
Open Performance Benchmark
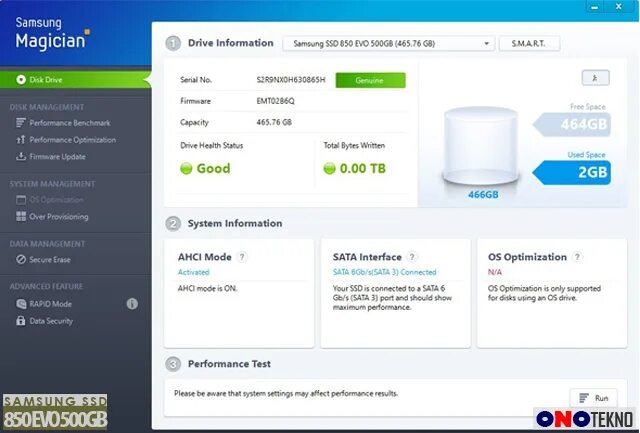tap(70, 123)
